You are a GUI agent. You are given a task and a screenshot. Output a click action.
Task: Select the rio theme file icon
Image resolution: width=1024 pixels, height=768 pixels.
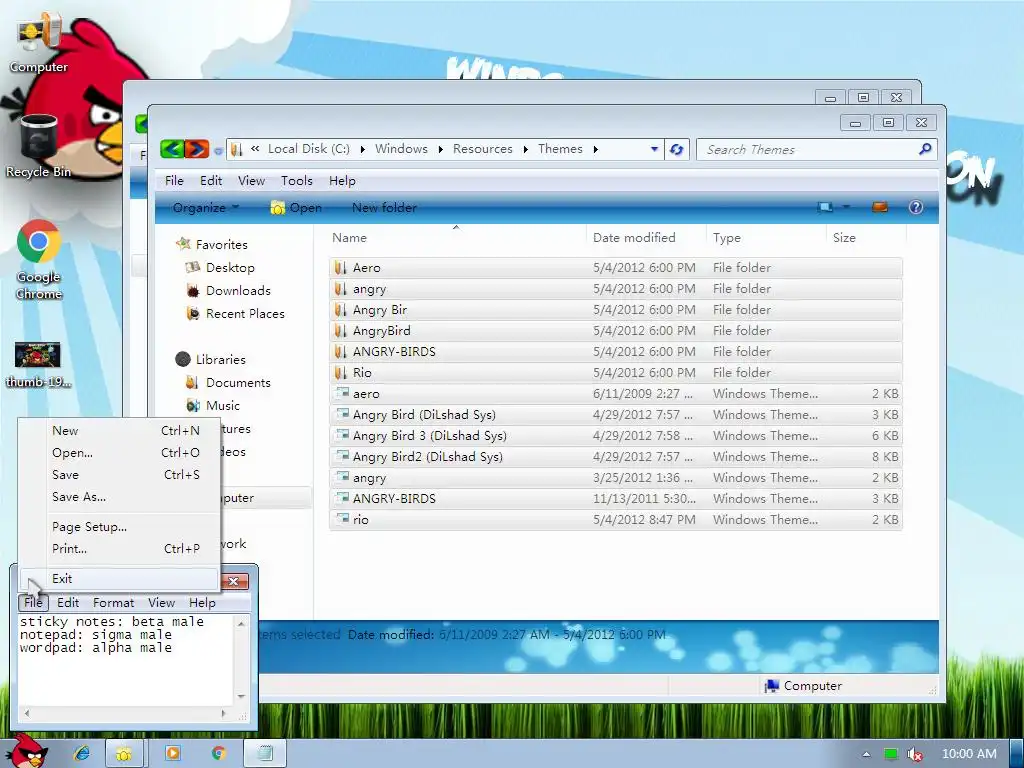[x=342, y=519]
